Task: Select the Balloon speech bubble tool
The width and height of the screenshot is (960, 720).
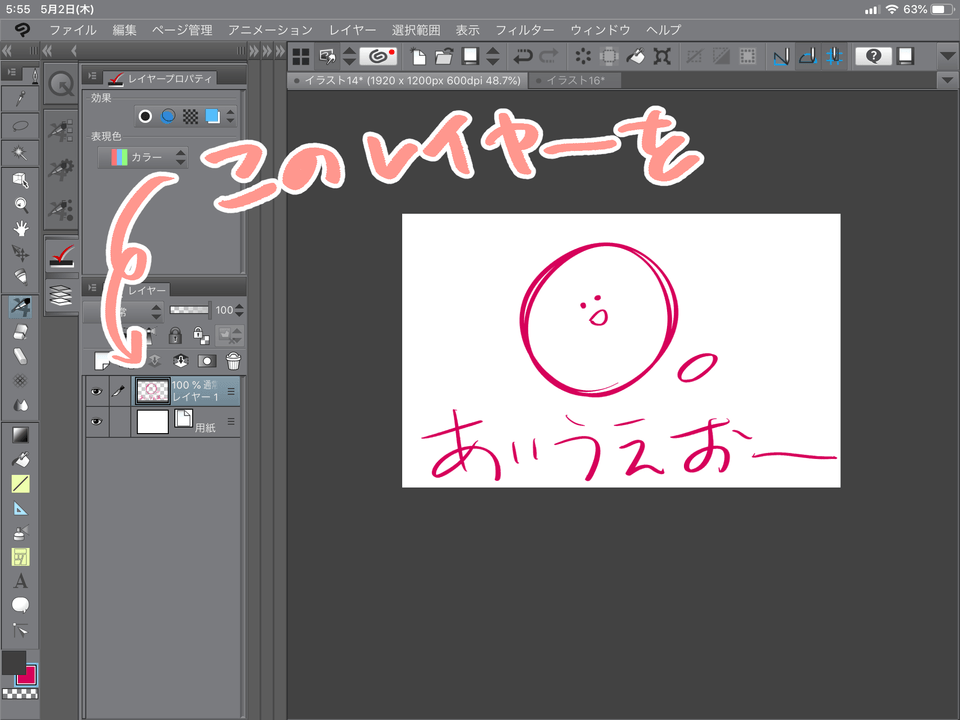Action: click(20, 605)
